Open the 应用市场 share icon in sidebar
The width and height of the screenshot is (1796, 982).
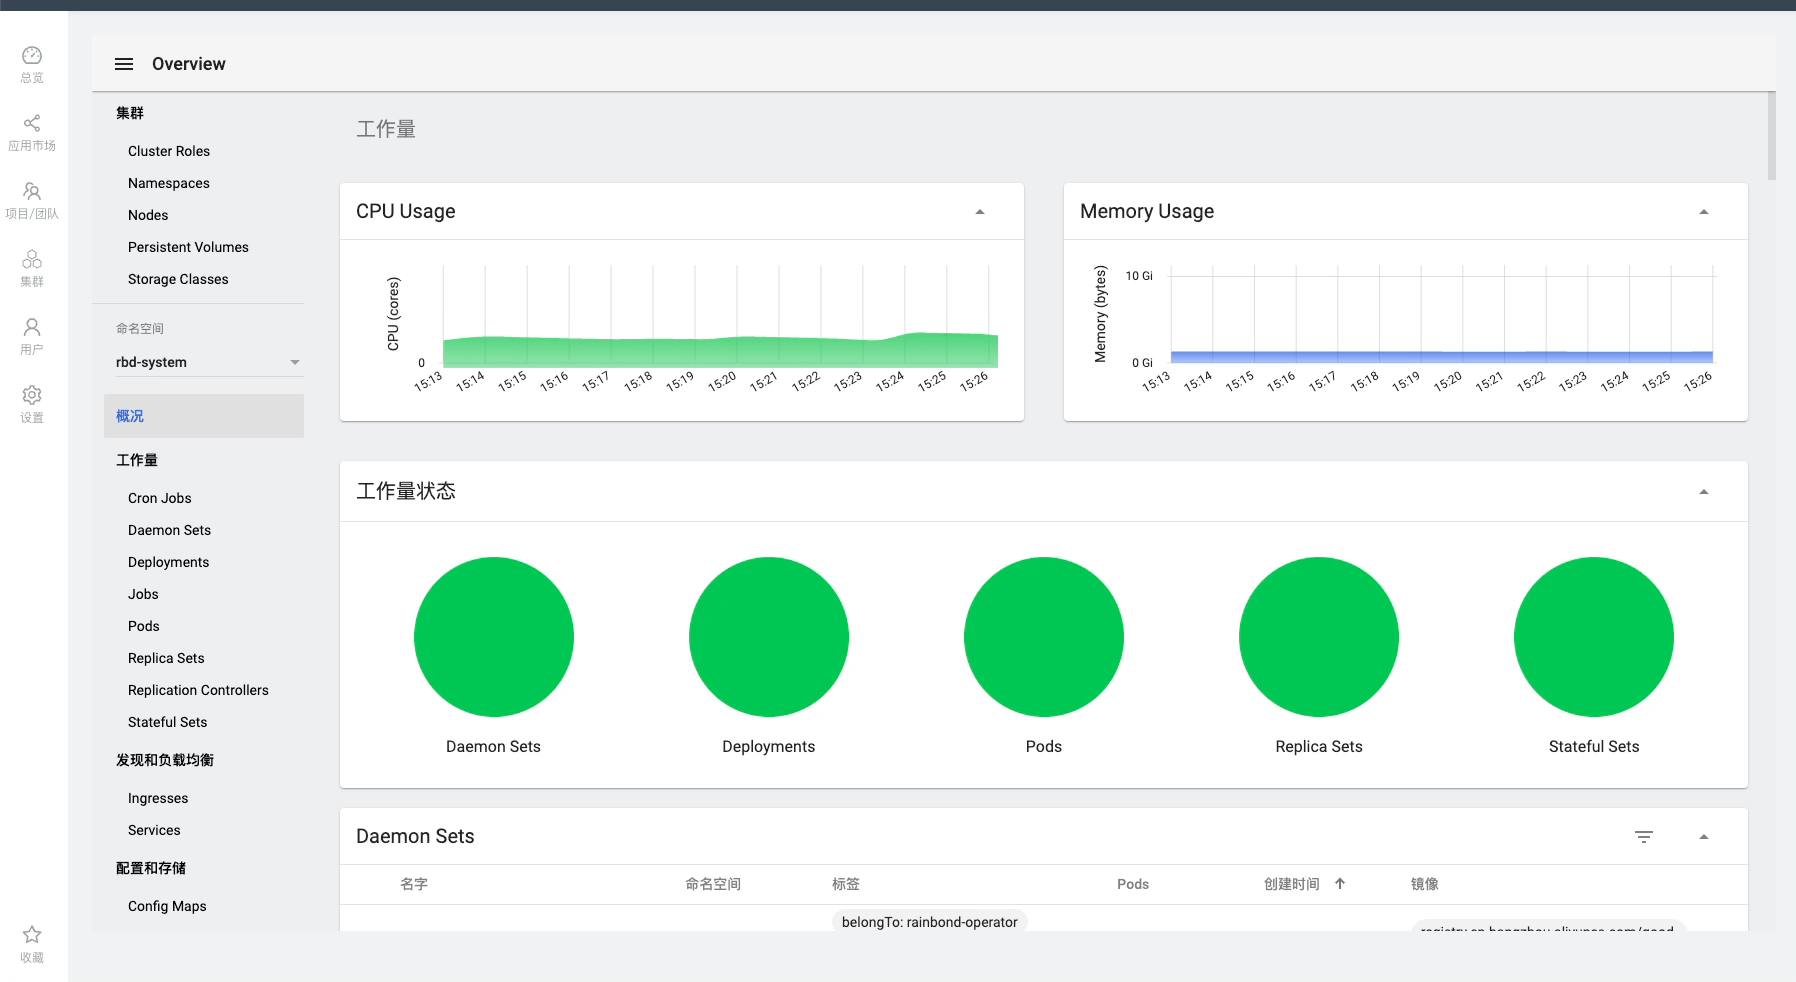(32, 124)
